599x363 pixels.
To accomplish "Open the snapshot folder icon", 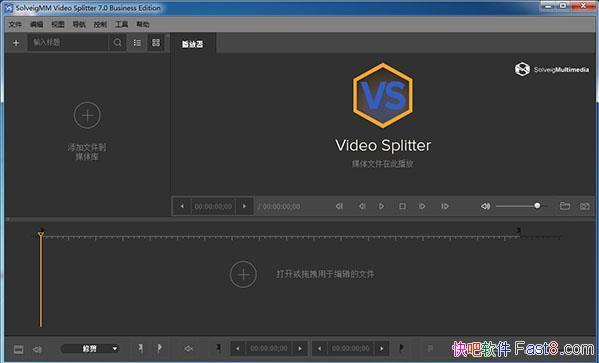I will pyautogui.click(x=565, y=206).
